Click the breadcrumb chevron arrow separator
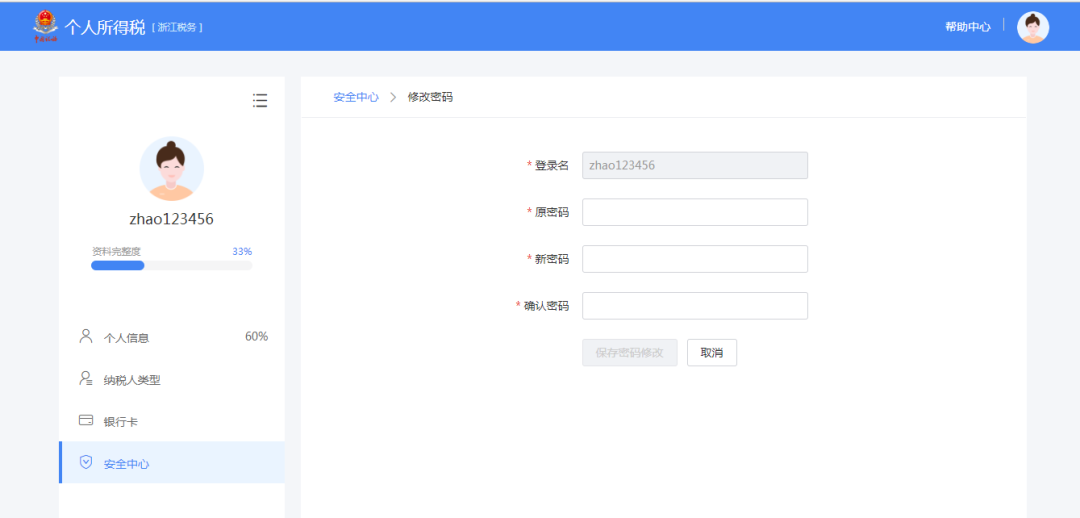Image resolution: width=1080 pixels, height=518 pixels. tap(393, 97)
